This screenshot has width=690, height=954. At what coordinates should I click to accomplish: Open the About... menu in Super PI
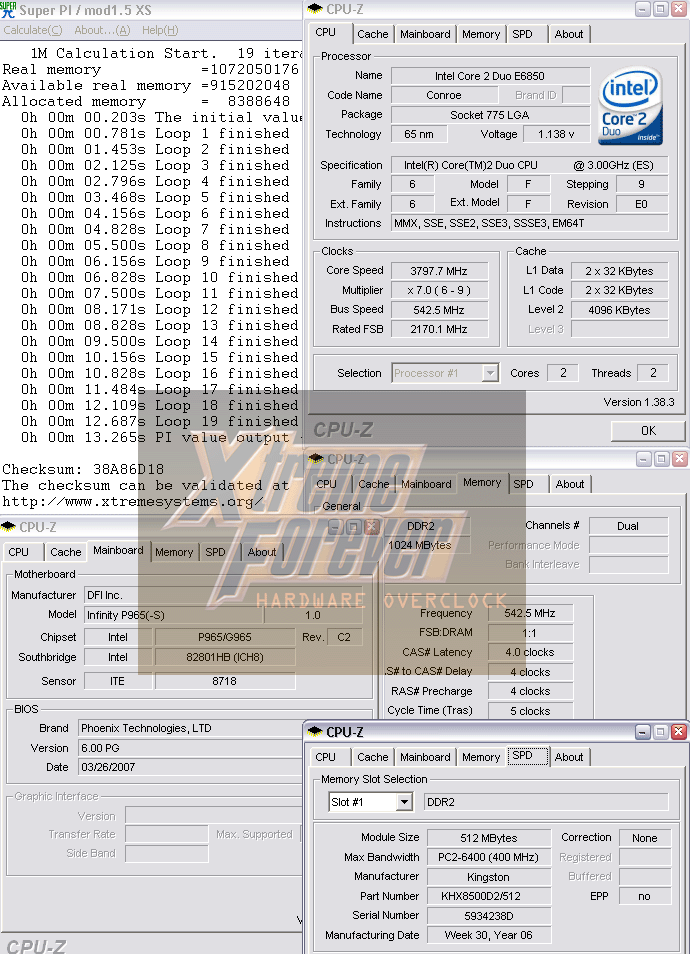102,30
